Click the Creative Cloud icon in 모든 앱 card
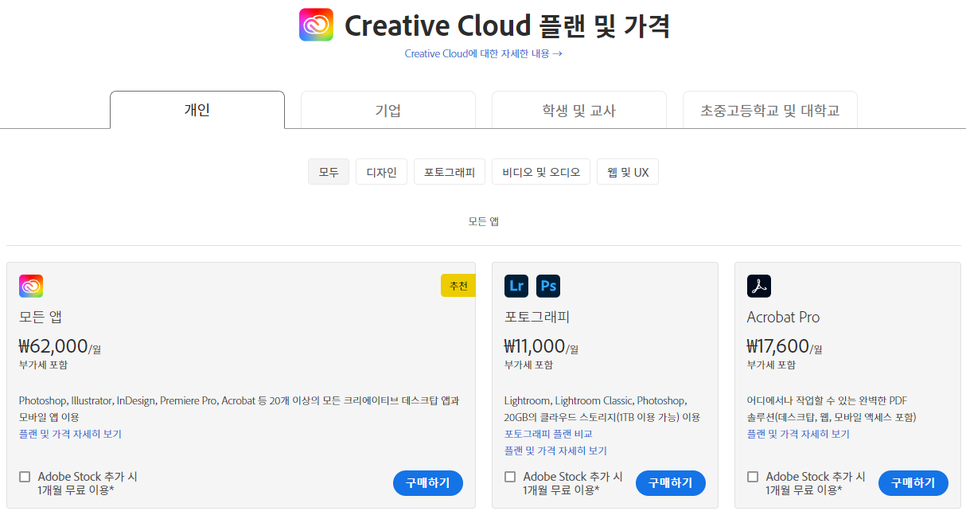 tap(31, 286)
